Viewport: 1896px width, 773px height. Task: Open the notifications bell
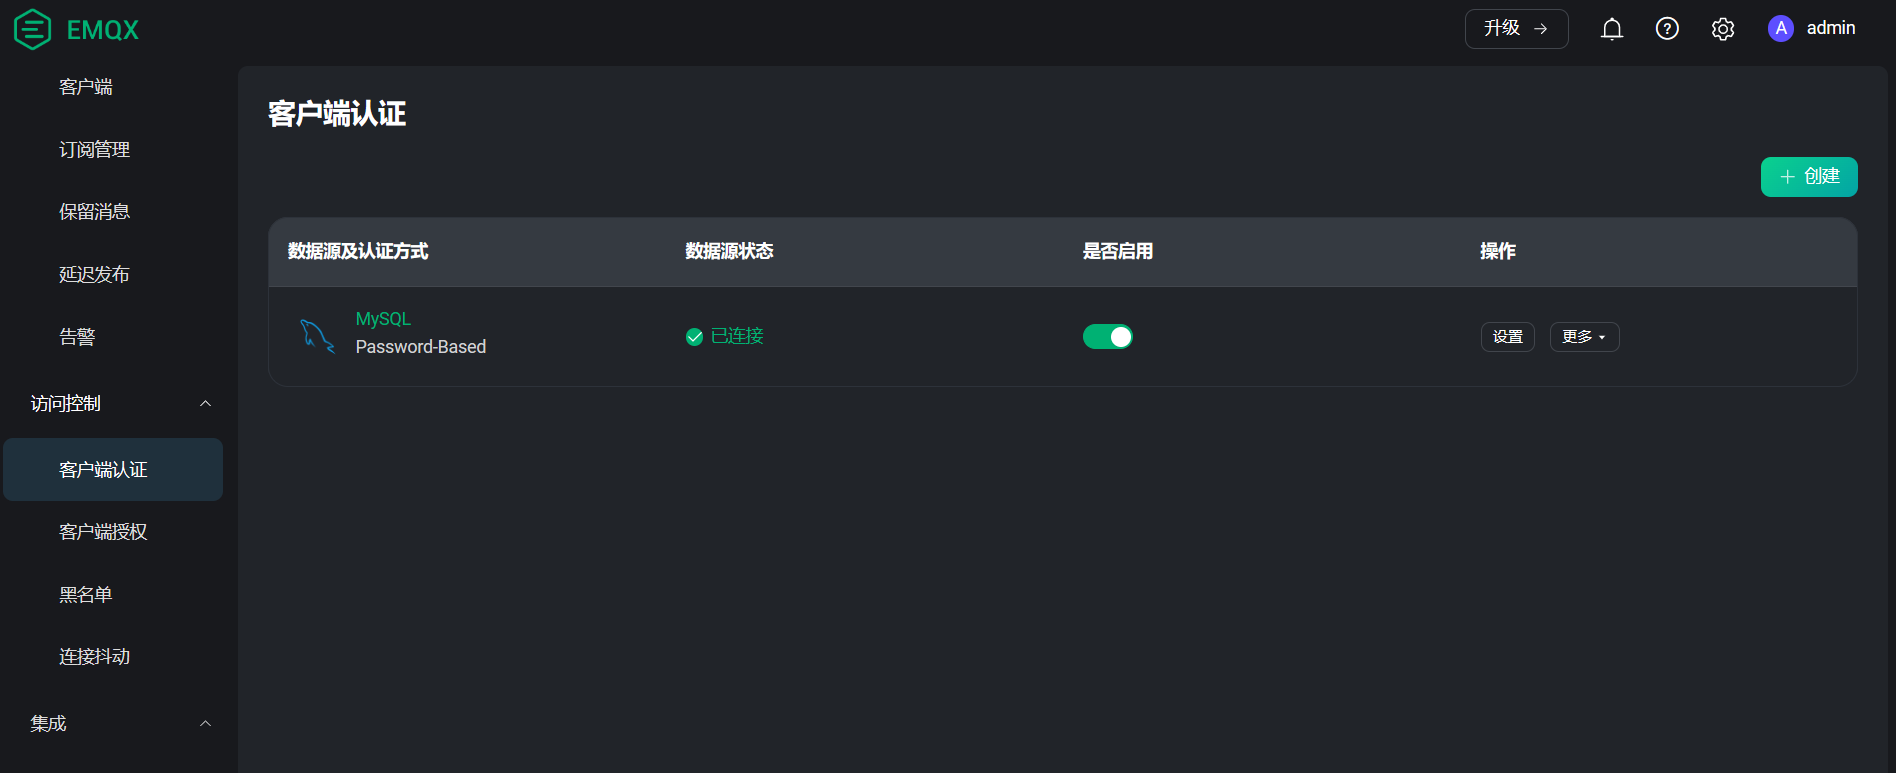[1611, 29]
